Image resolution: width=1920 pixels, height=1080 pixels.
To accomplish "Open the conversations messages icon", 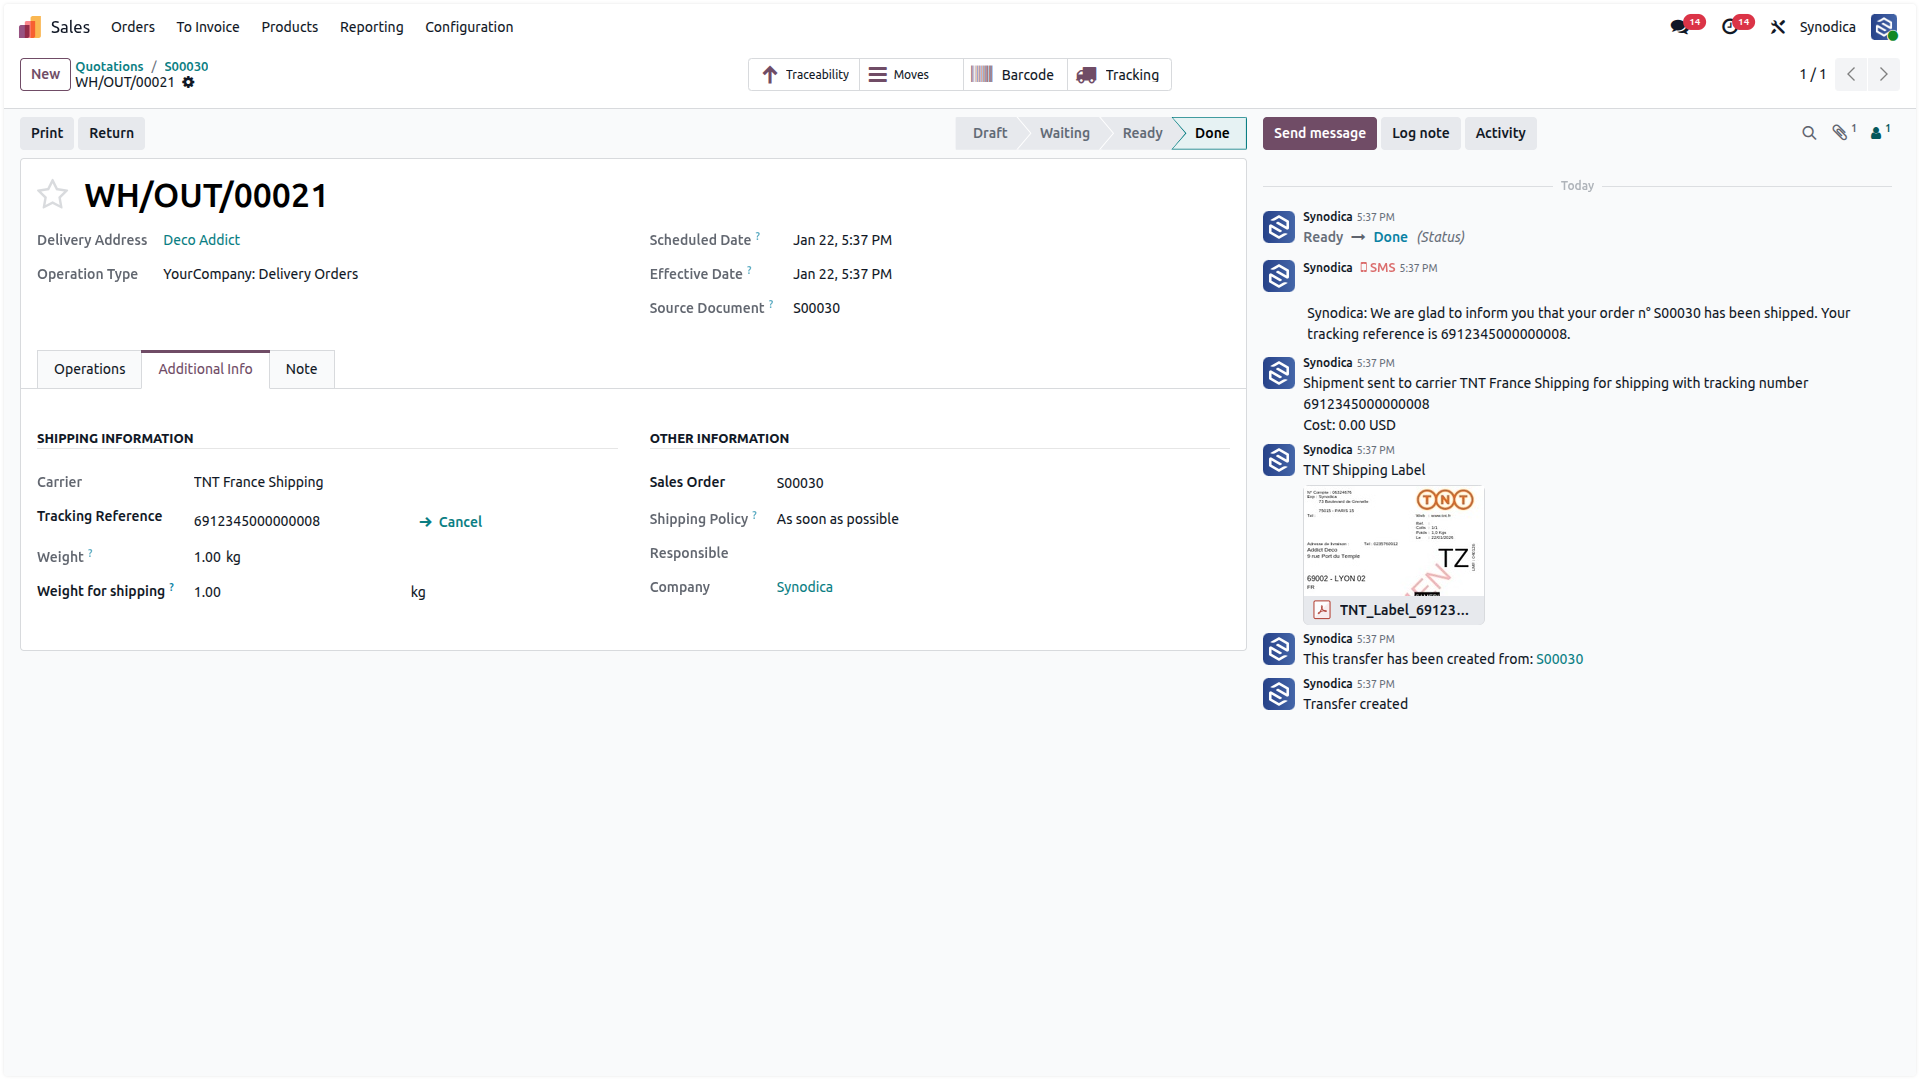I will 1679,27.
